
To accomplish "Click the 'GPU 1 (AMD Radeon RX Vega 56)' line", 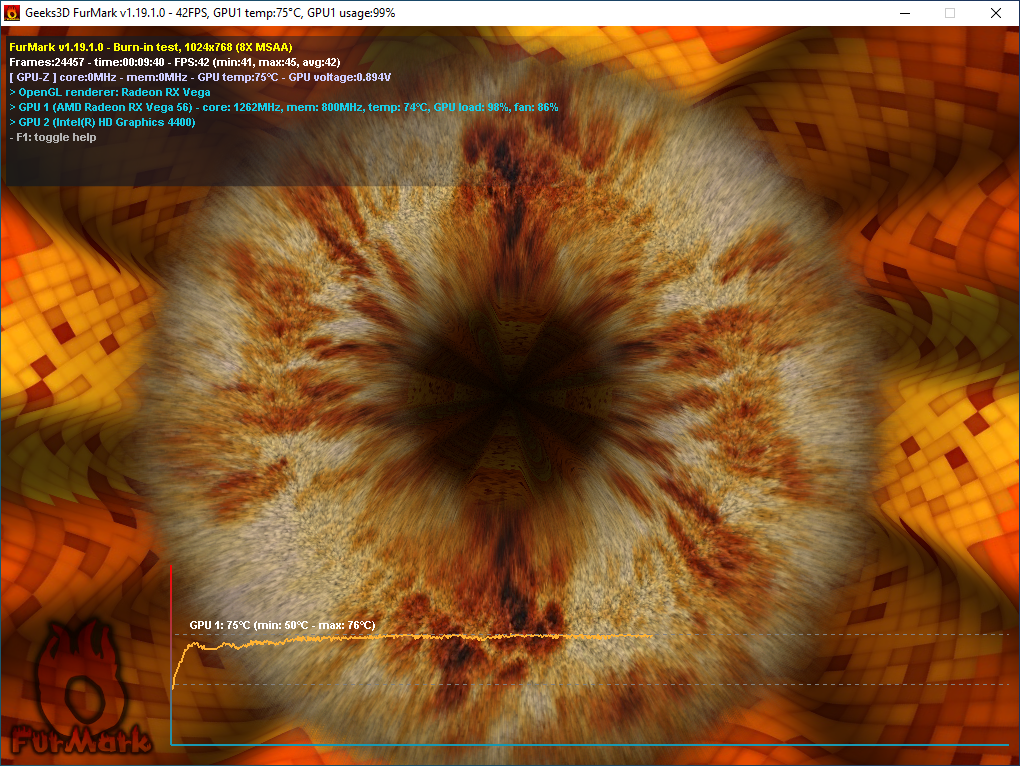I will (x=284, y=107).
